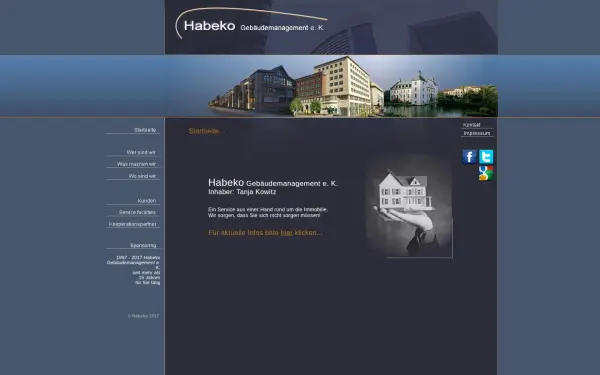Screen dimensions: 600x375
Task: Open the 'Wer sind wir' page
Action: (141, 152)
